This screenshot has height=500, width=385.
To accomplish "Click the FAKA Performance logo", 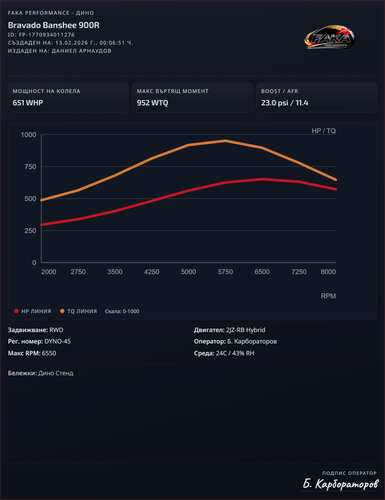I will [329, 37].
